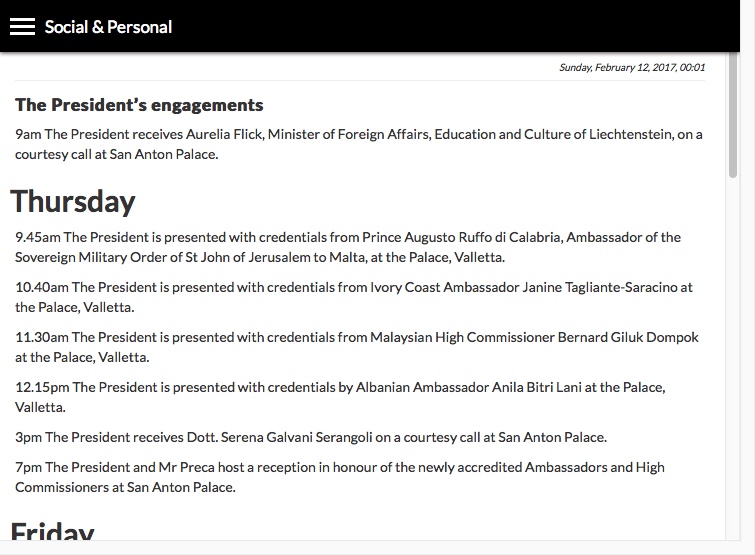Click the vertical scrollbar thumb

click(x=733, y=115)
